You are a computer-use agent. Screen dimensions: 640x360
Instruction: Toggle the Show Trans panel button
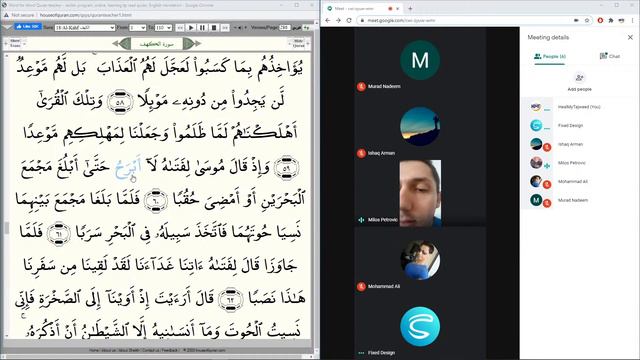(x=15, y=43)
